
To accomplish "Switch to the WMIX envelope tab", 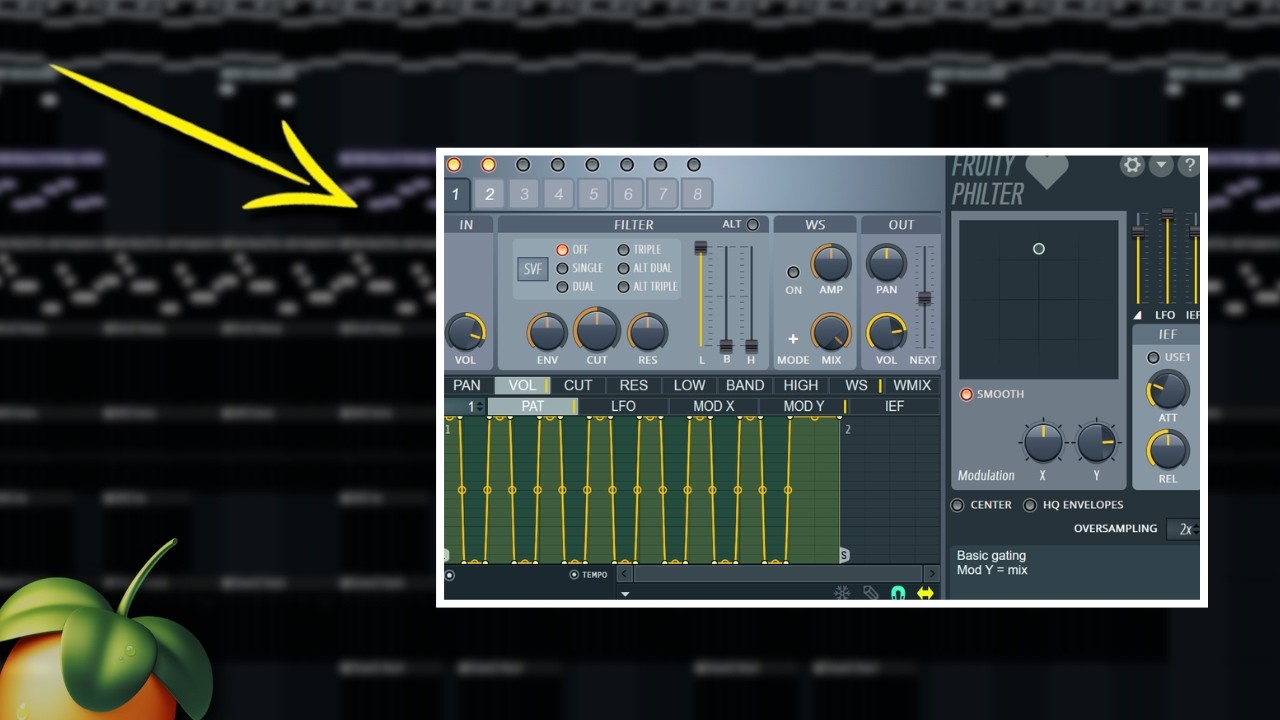I will click(912, 385).
